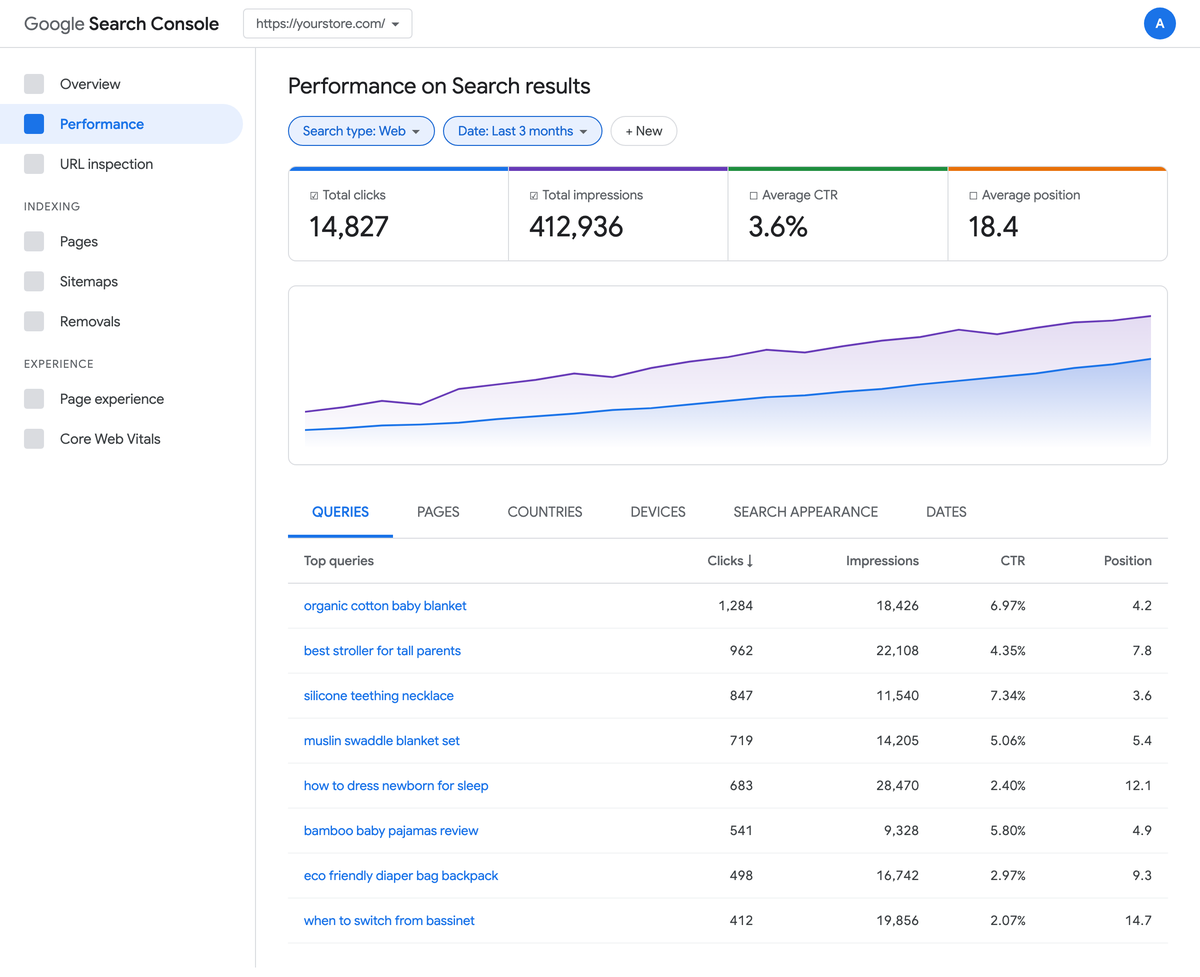Add a filter with the + New button

click(643, 130)
